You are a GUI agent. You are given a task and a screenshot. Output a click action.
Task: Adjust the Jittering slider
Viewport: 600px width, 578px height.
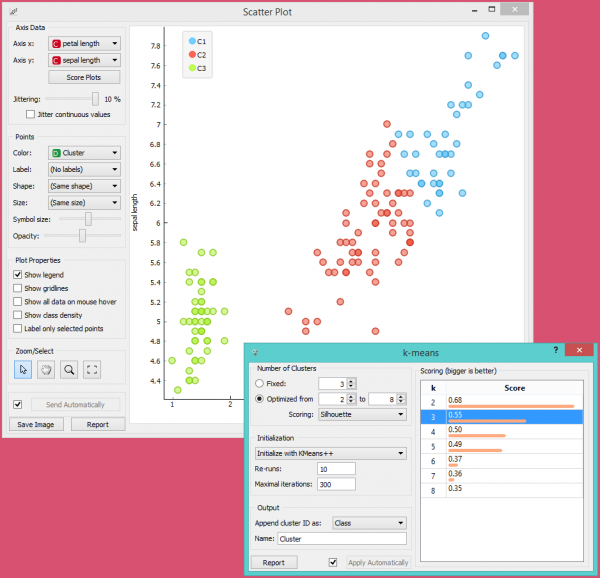click(95, 99)
